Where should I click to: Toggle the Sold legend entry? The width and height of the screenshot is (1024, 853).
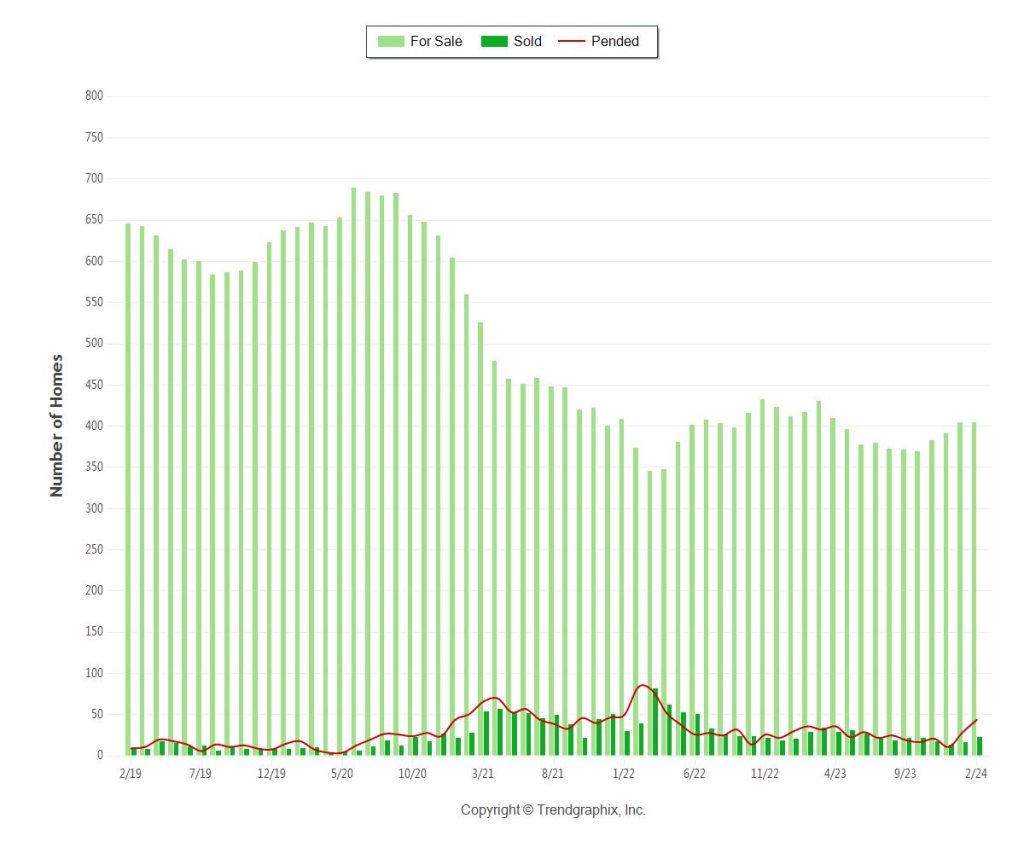511,41
